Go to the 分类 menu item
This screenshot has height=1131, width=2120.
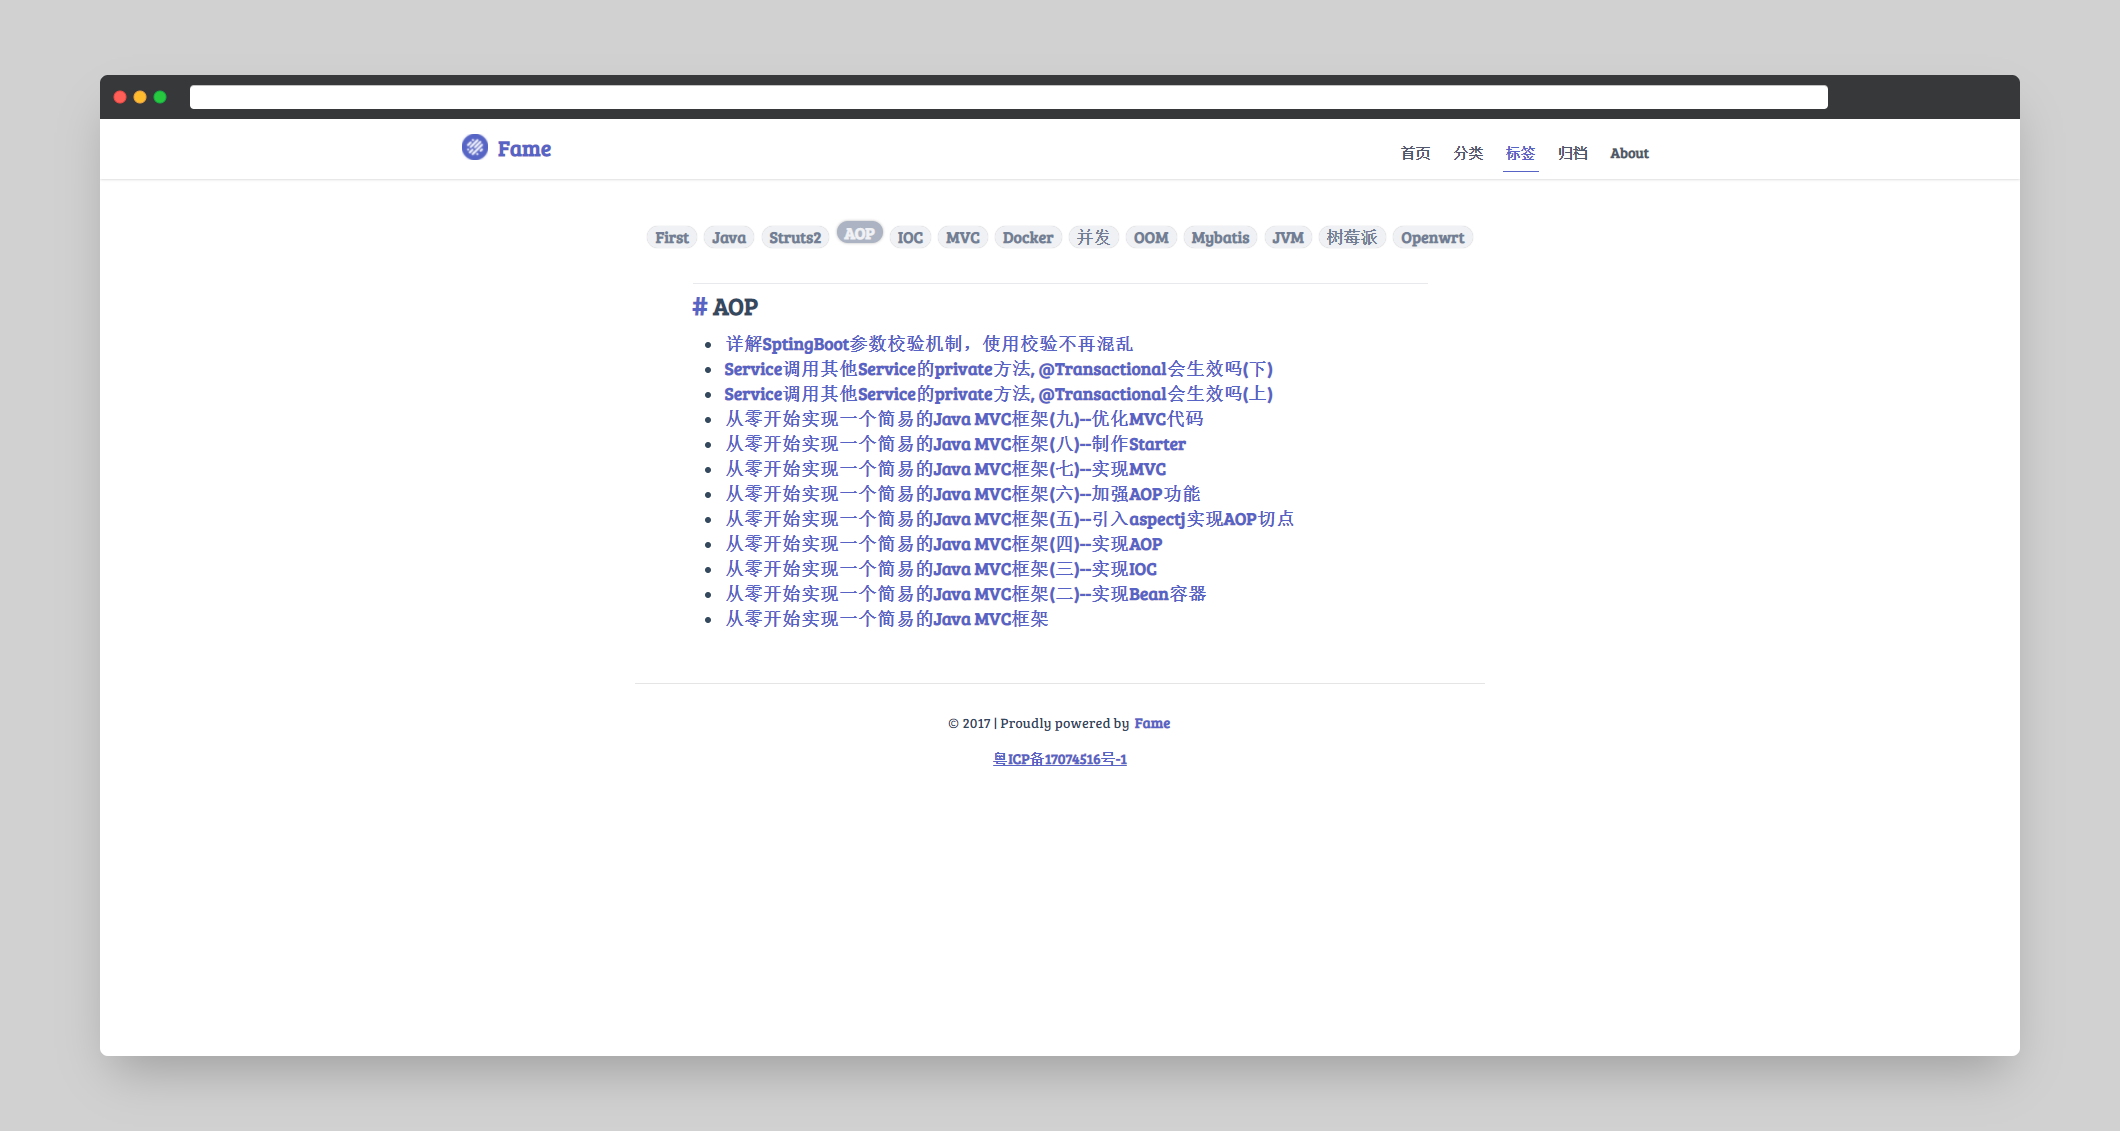[x=1468, y=153]
